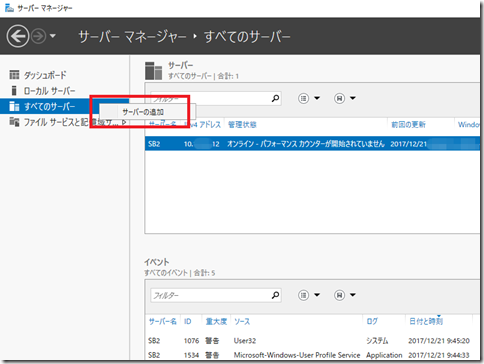484x364 pixels.
Task: Sort by 管理状態 column header
Action: pos(242,125)
